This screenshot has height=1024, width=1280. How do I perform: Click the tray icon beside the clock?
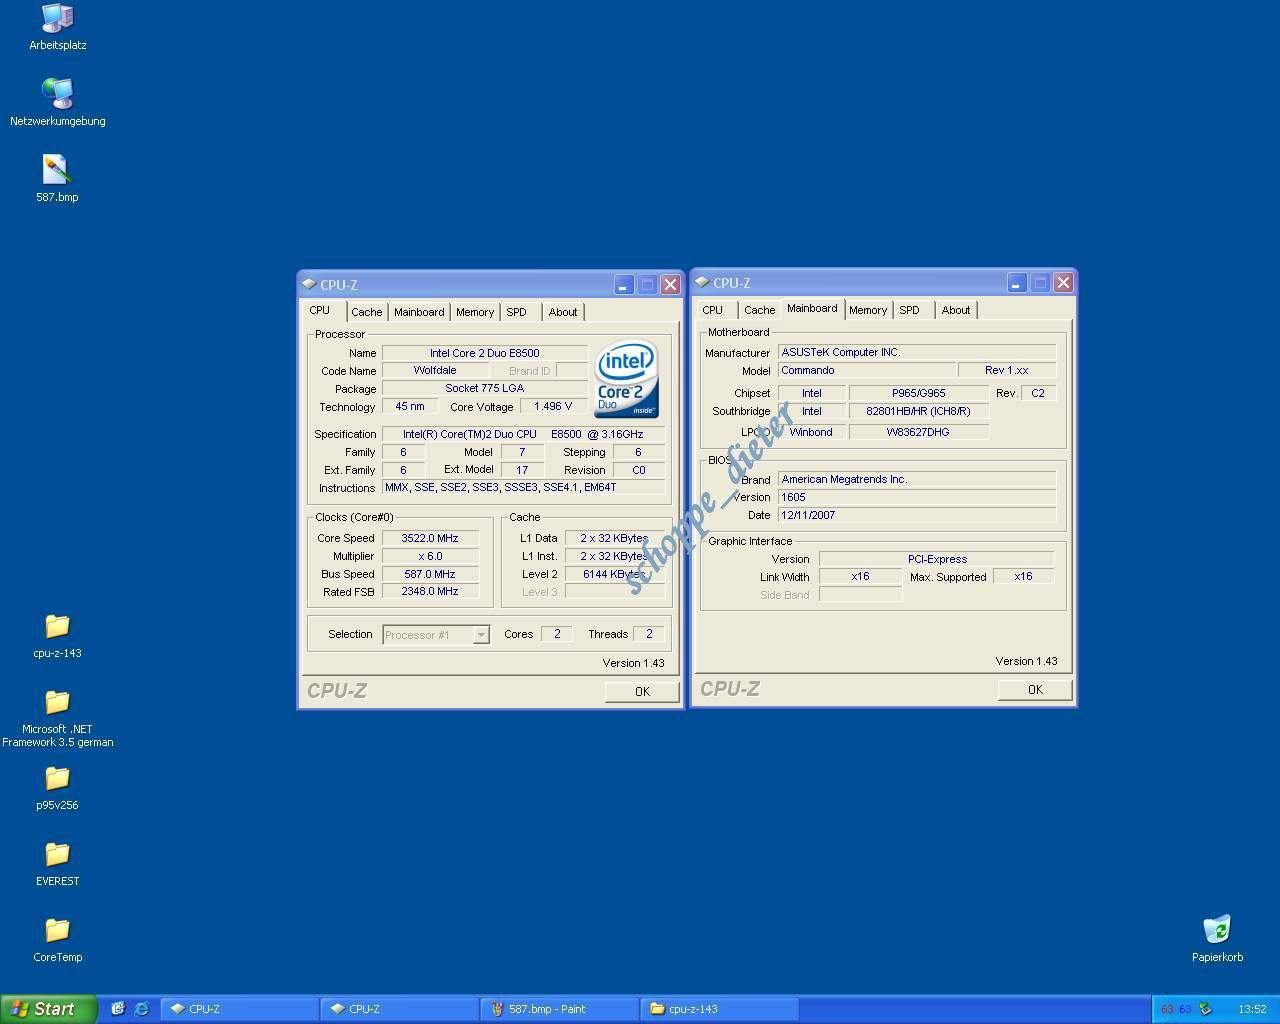(x=1206, y=1009)
